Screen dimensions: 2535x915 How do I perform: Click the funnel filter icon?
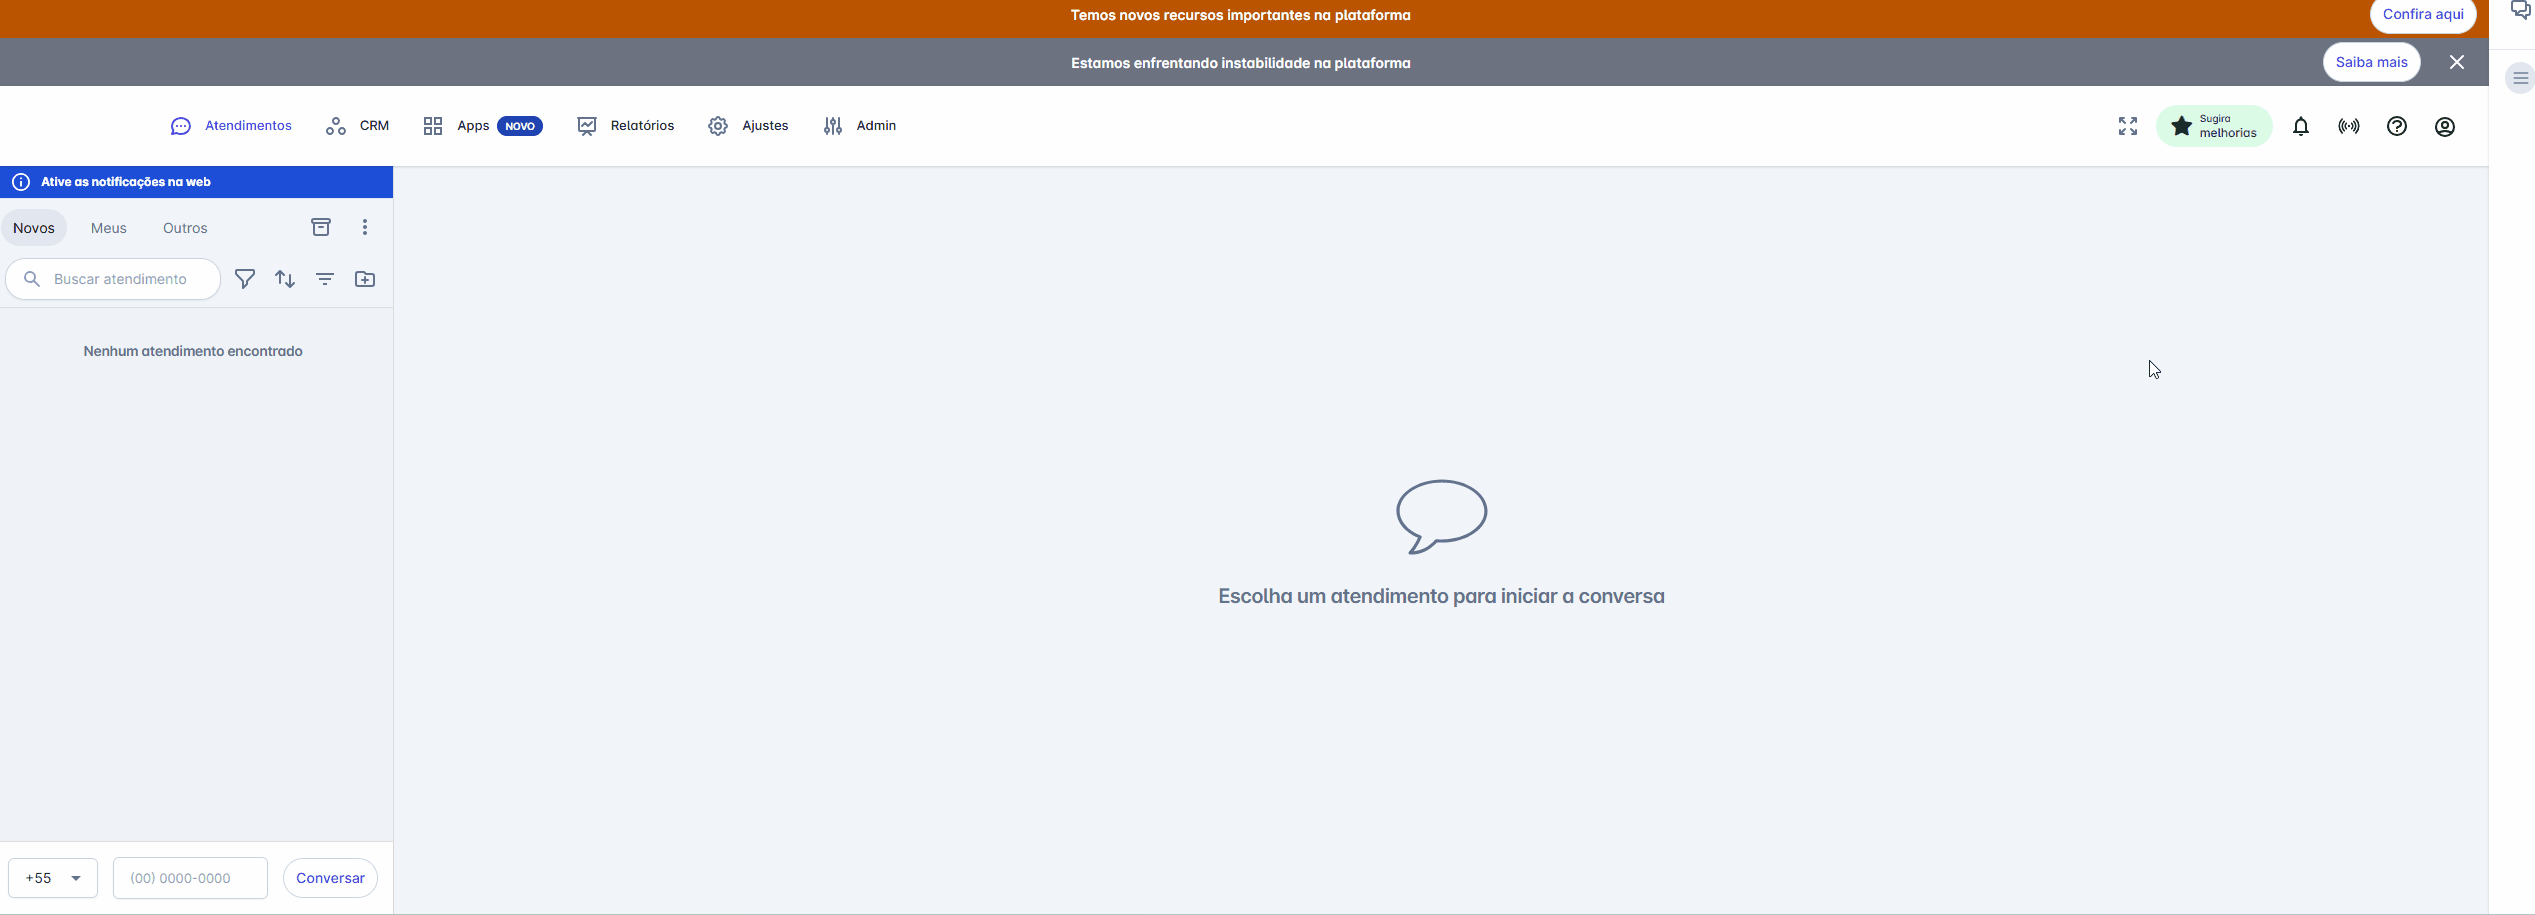245,279
